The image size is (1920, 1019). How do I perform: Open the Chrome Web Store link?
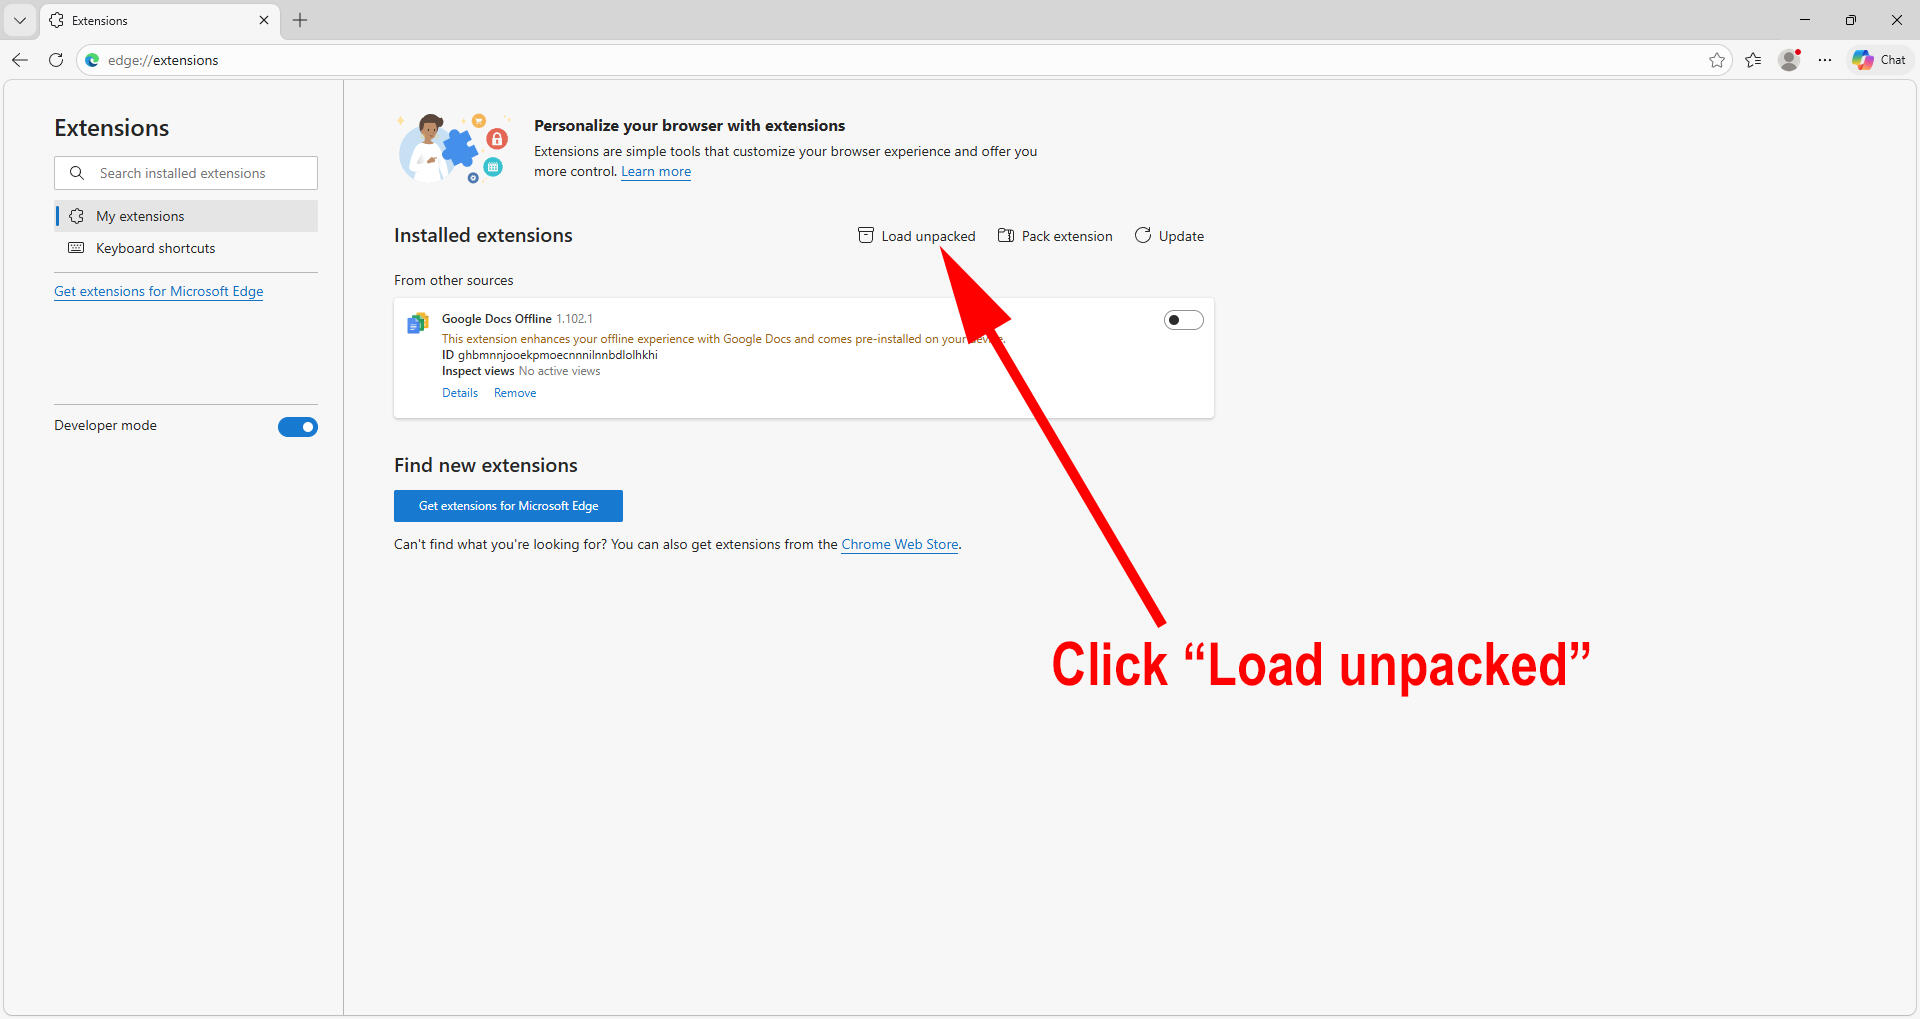[899, 544]
